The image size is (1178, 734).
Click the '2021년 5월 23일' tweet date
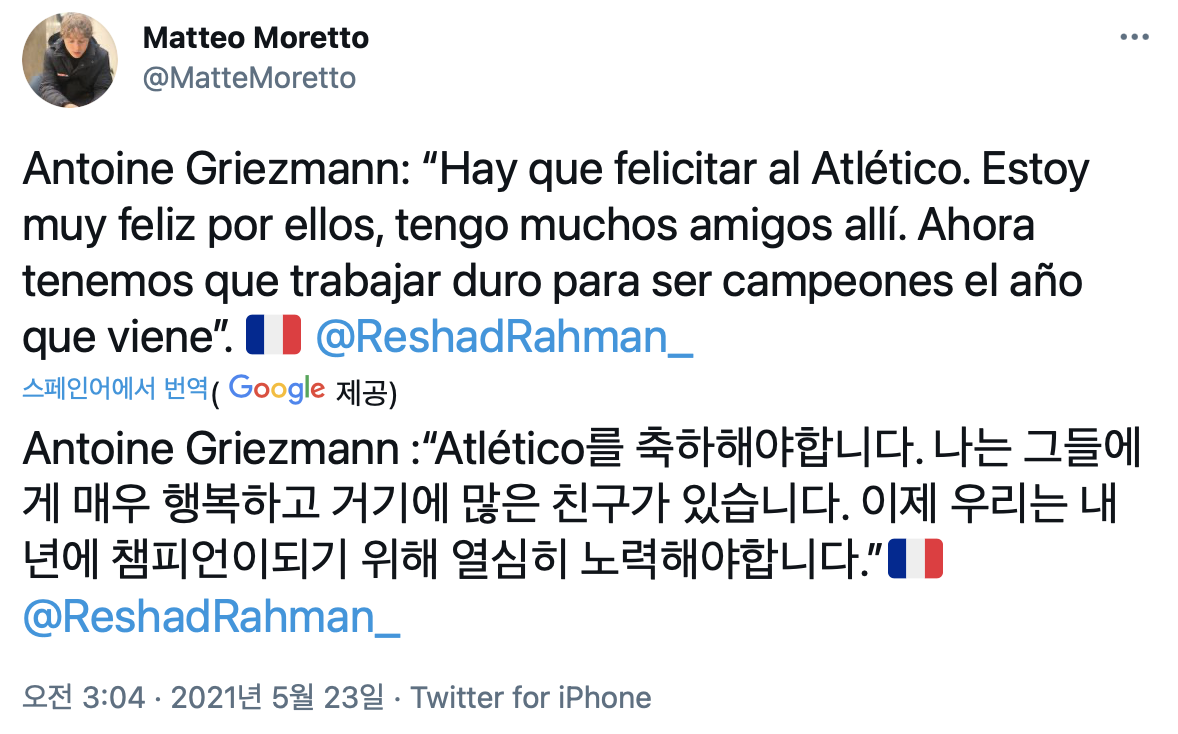(x=277, y=697)
